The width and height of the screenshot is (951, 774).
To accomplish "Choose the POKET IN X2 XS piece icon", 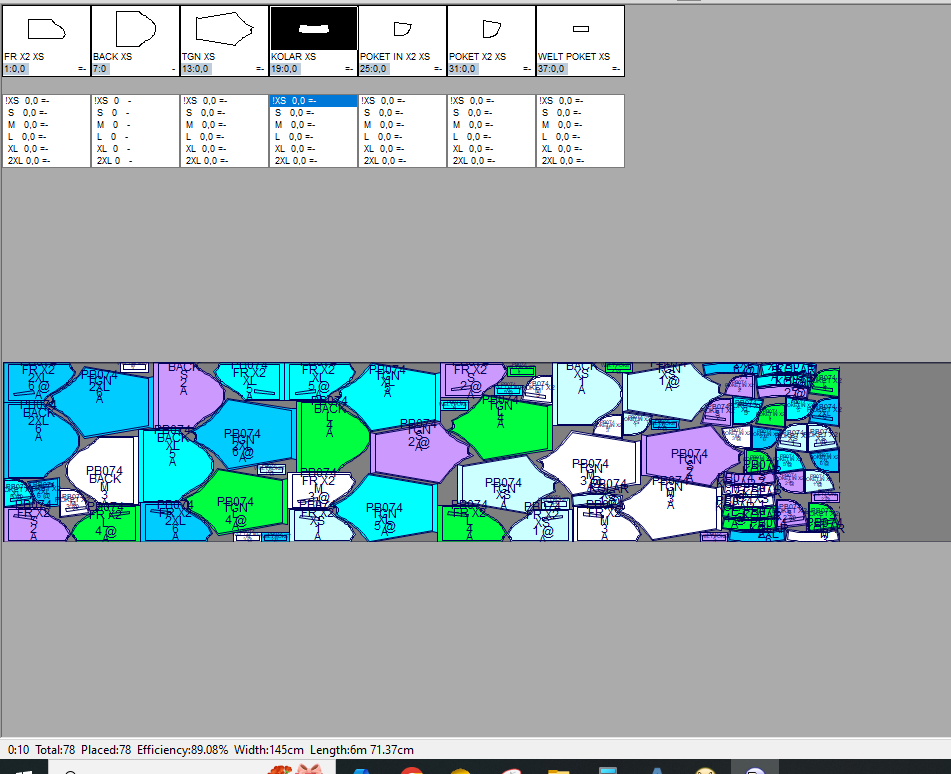I will click(x=402, y=30).
